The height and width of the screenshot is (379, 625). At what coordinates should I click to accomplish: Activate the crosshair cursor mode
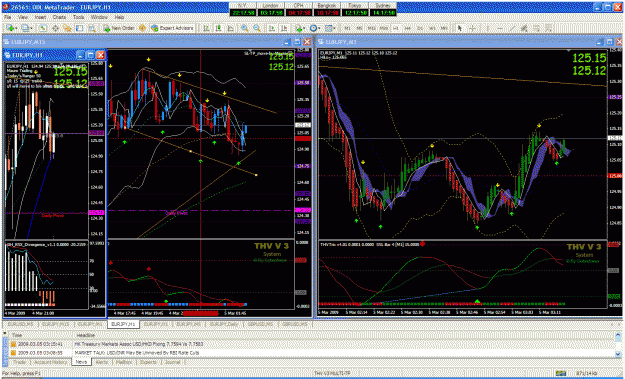click(472, 28)
